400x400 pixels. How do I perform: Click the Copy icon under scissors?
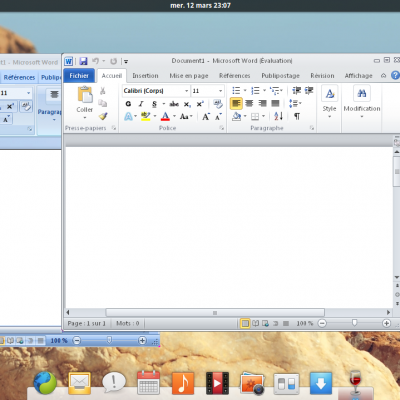tap(103, 103)
